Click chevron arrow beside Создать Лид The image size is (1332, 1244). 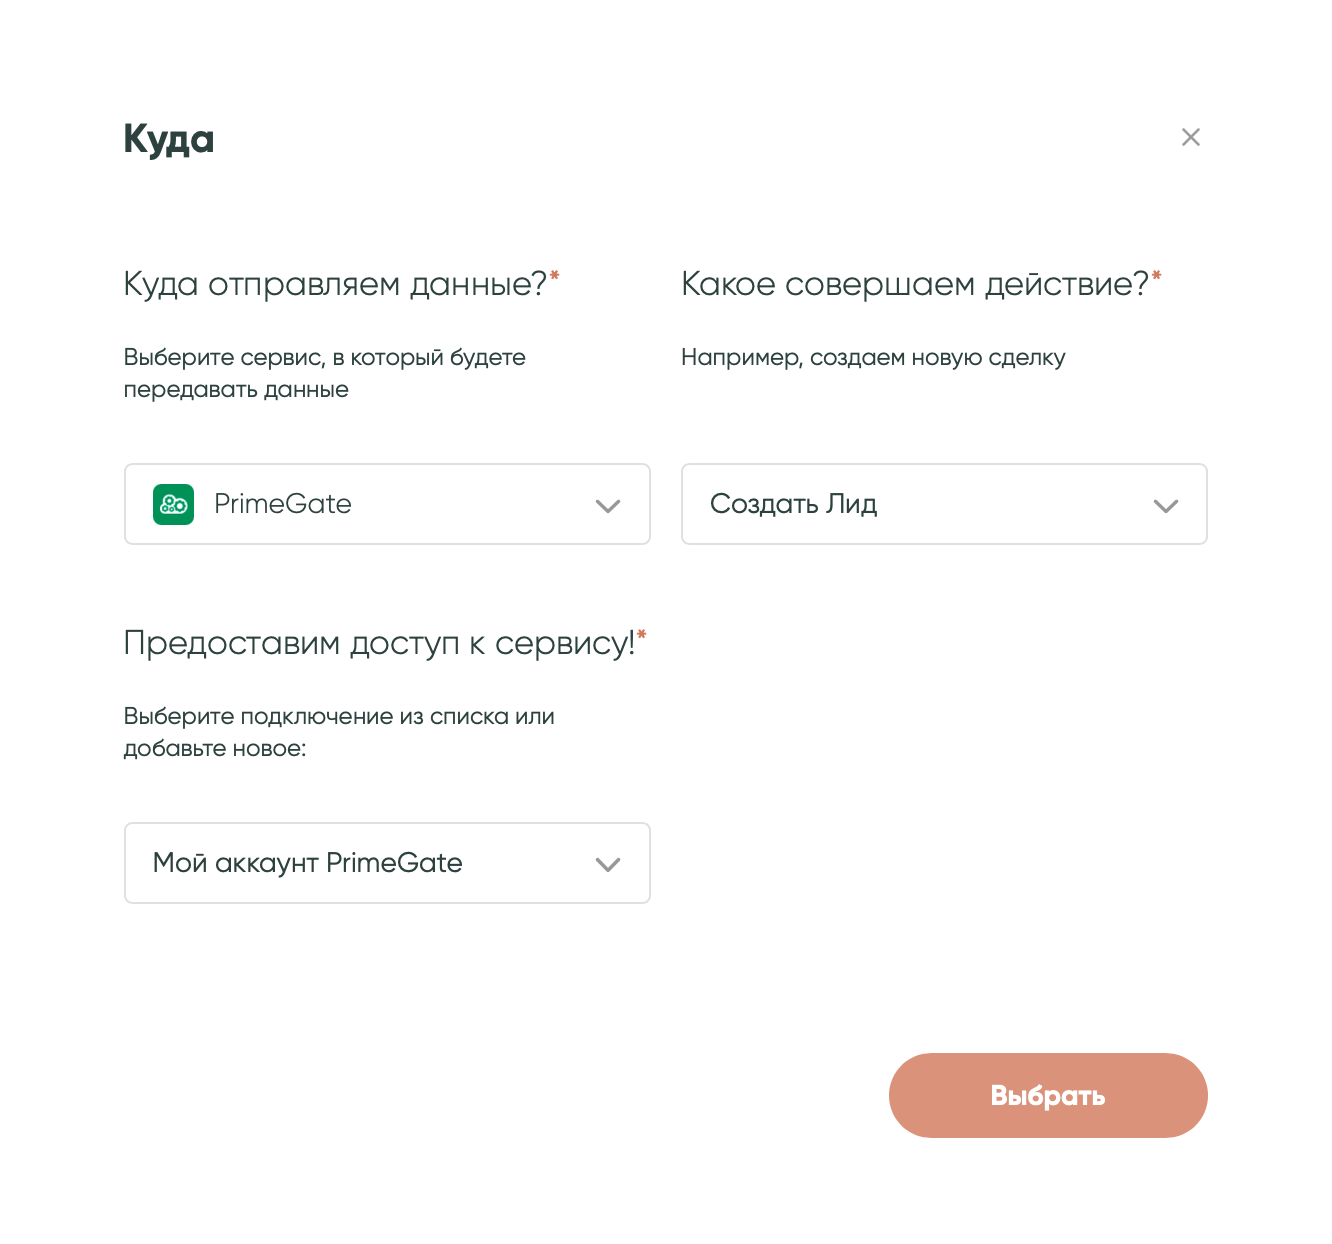point(1165,506)
